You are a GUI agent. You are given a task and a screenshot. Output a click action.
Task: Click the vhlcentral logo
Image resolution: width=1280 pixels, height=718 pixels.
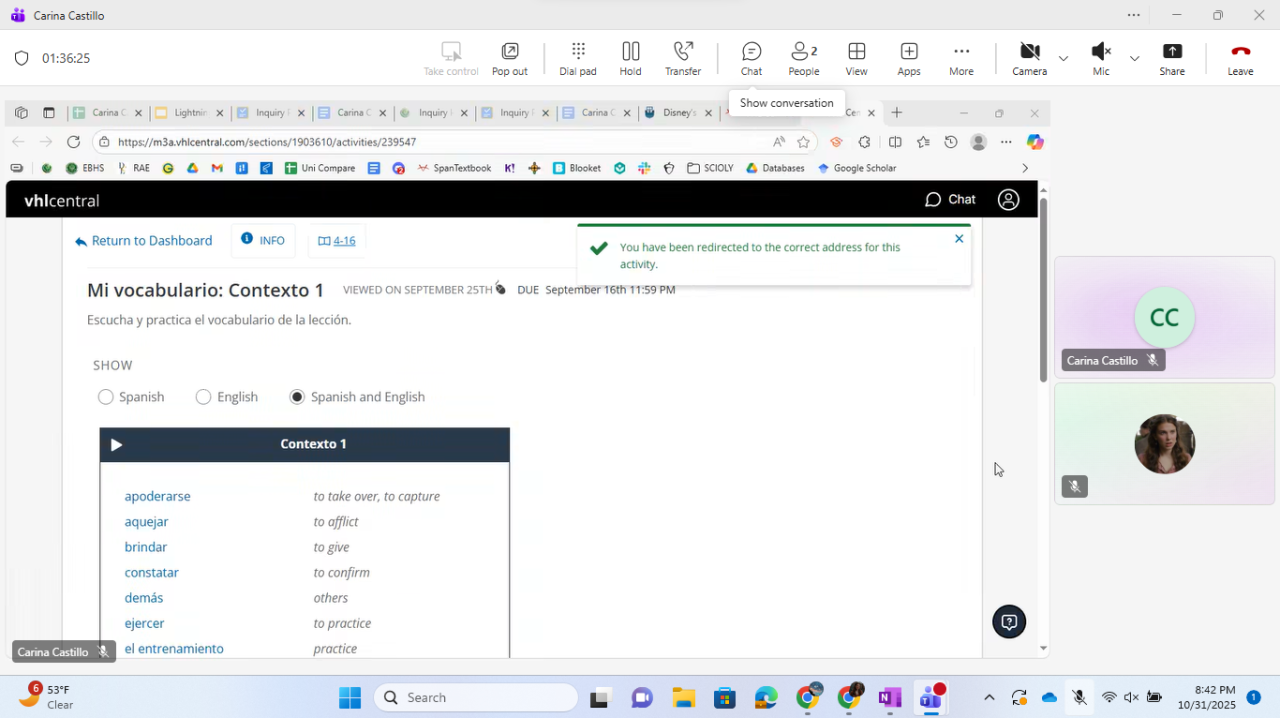pyautogui.click(x=61, y=201)
